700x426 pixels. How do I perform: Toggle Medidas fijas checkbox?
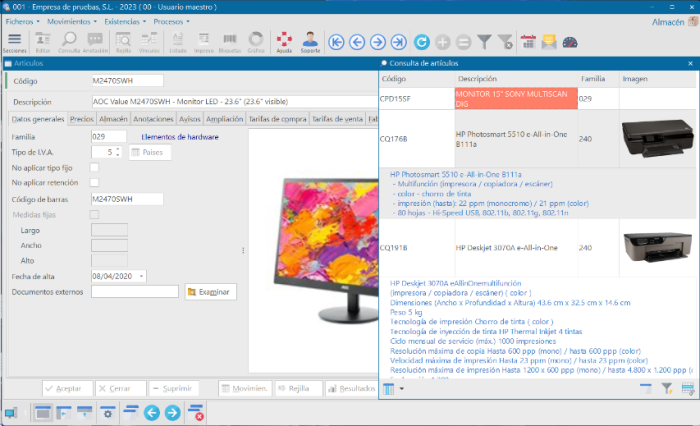[94, 214]
